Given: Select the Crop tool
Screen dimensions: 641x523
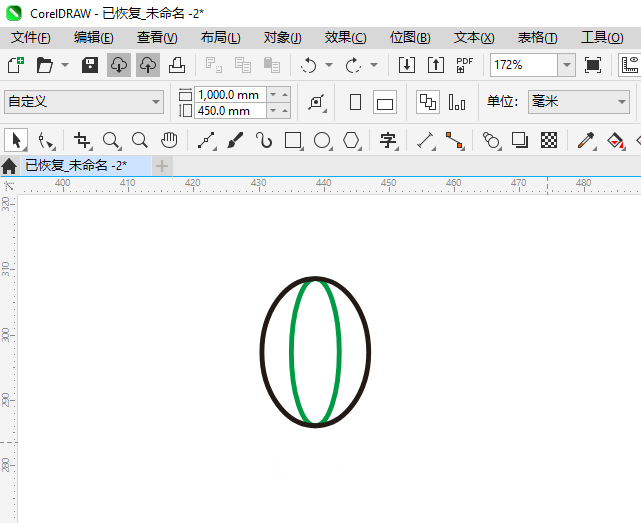Looking at the screenshot, I should (82, 140).
